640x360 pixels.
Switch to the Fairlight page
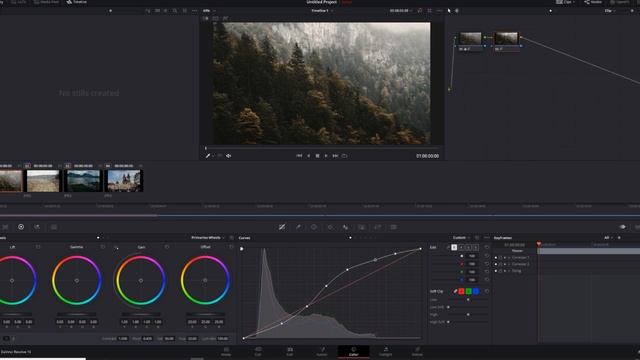[385, 351]
